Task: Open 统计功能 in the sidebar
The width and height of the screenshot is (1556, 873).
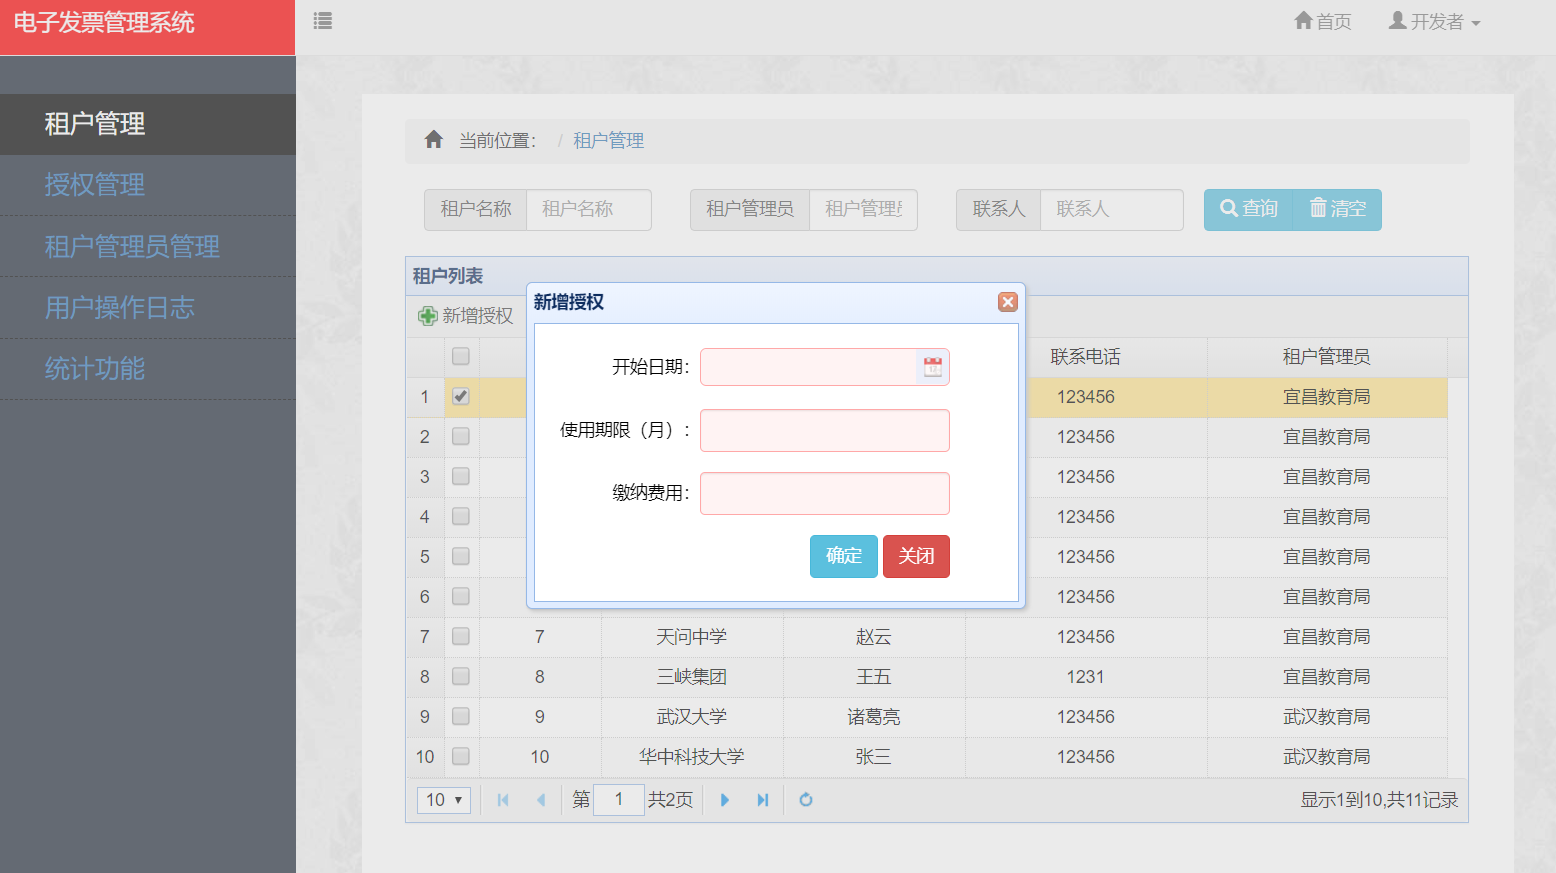Action: click(x=148, y=369)
